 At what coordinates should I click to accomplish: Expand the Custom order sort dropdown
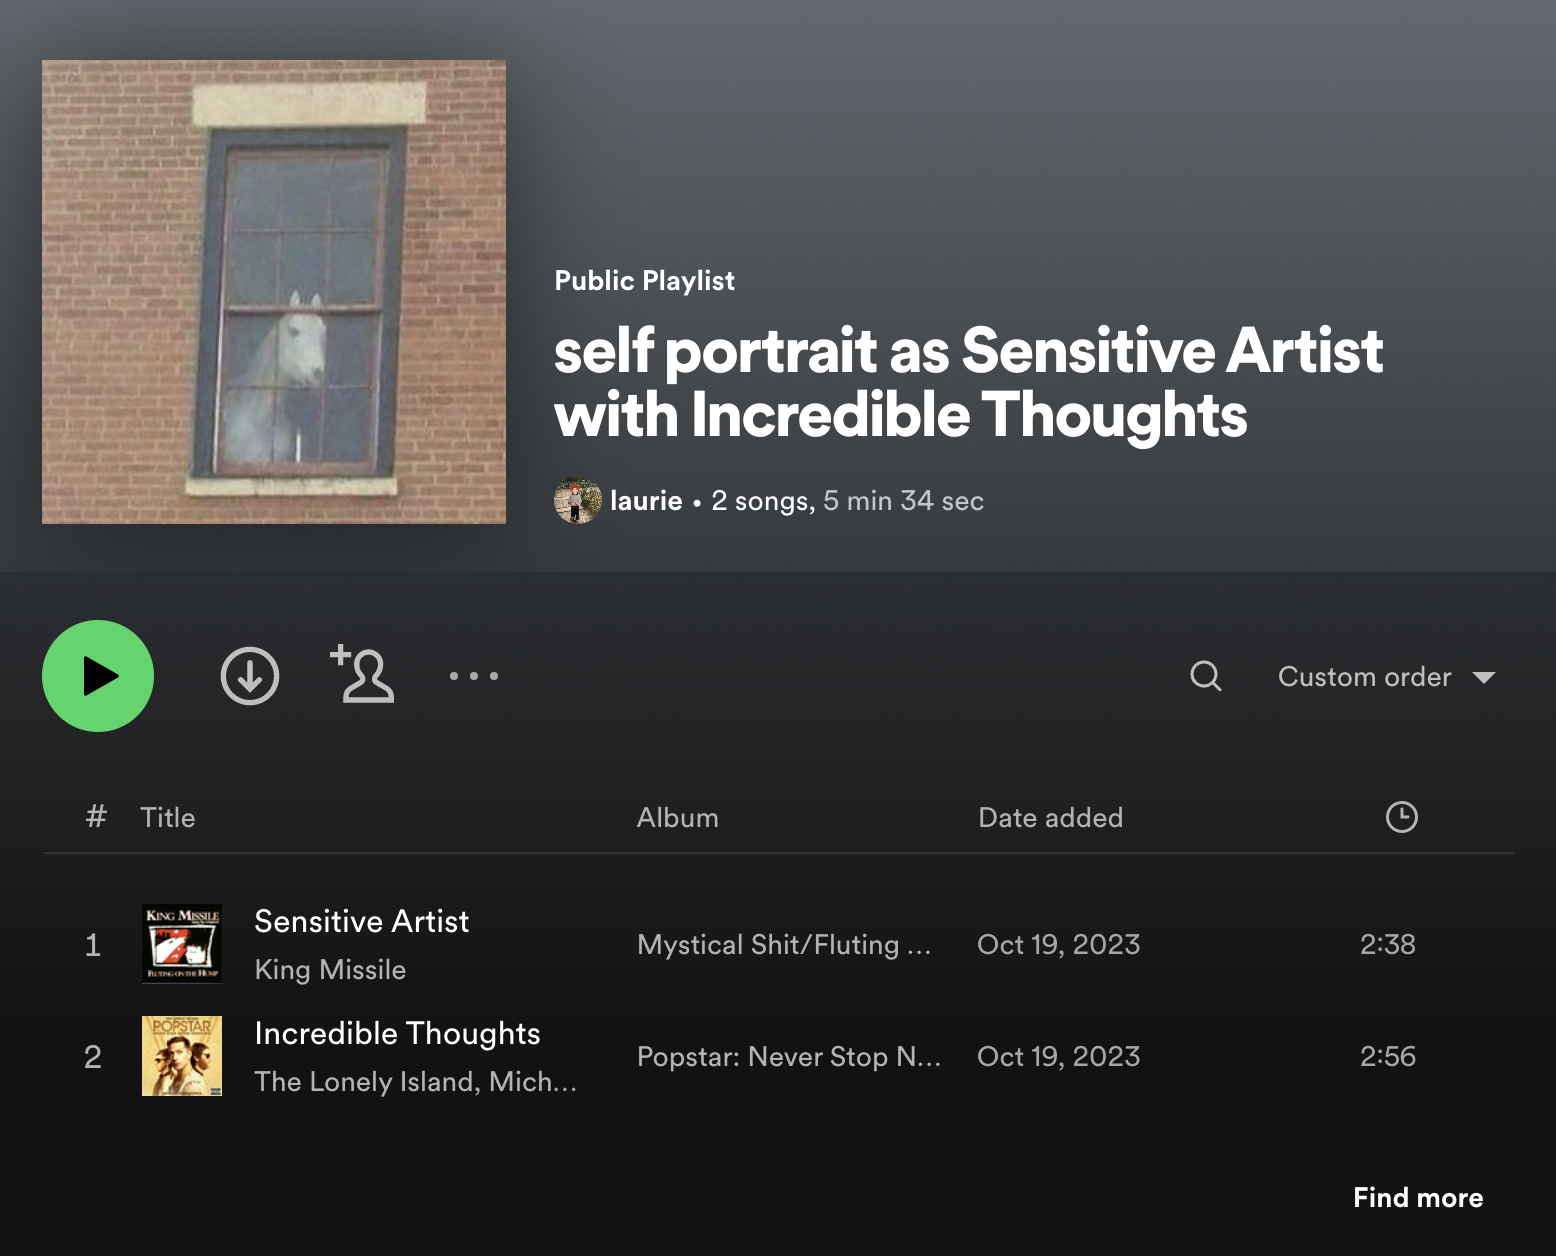[x=1386, y=677]
